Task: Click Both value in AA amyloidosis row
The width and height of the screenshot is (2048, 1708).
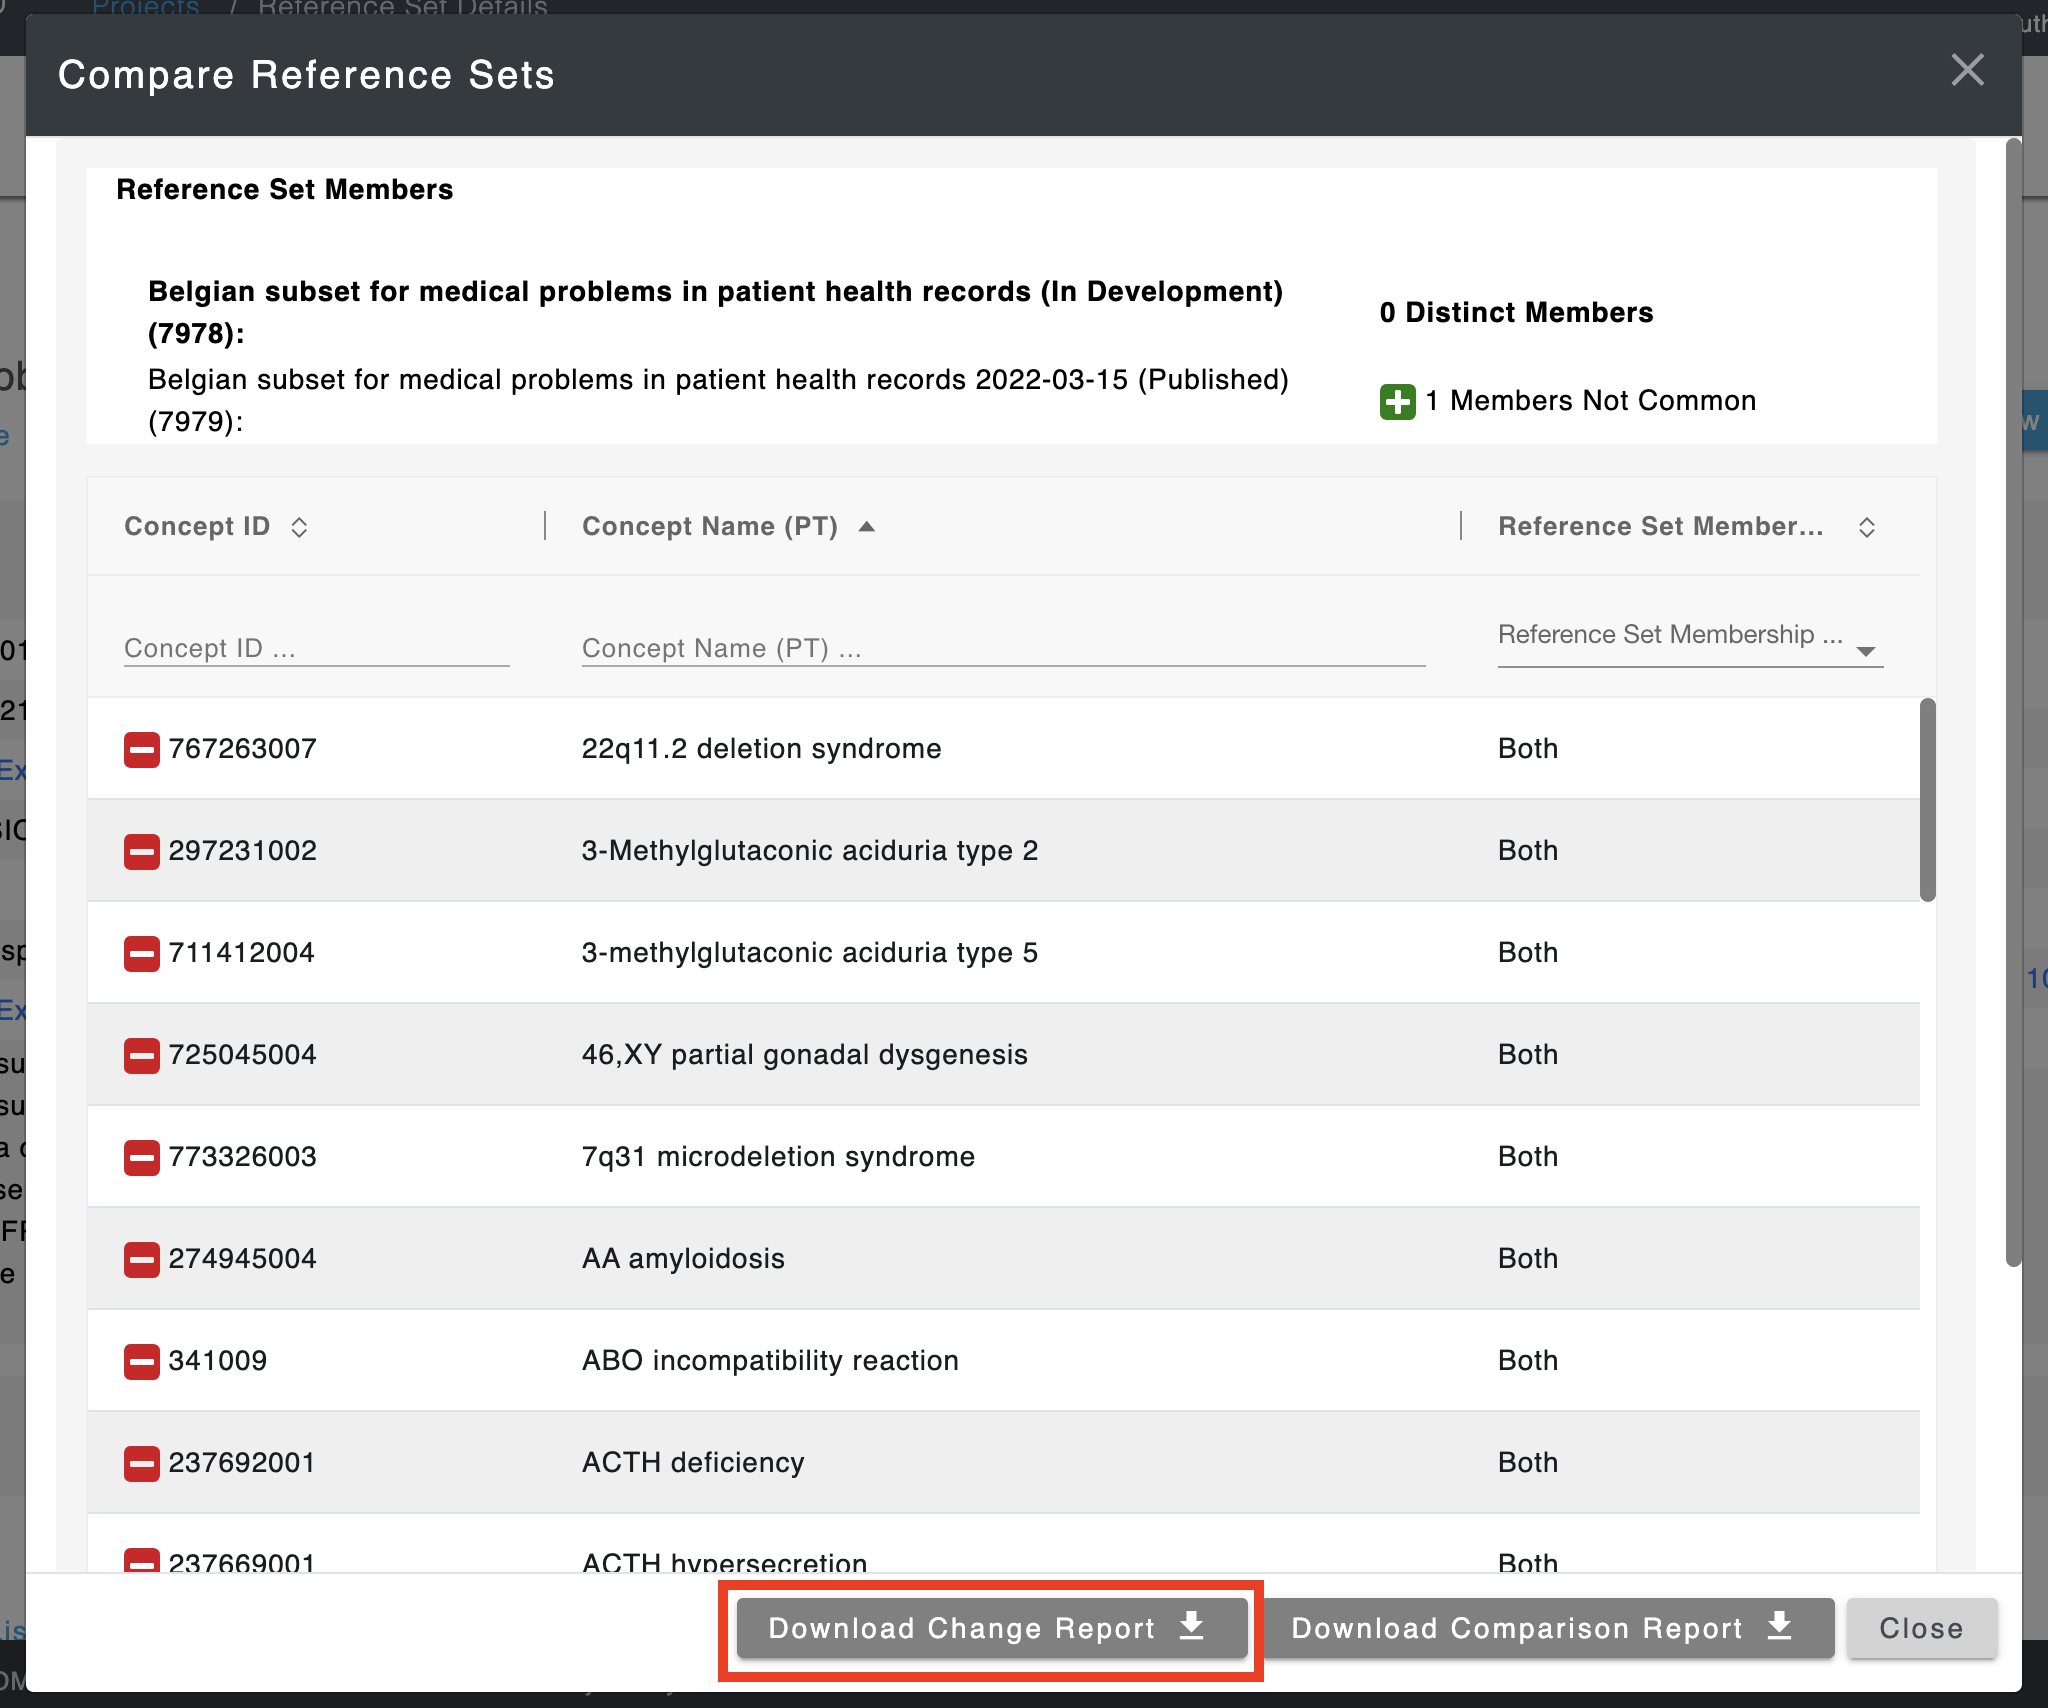Action: [x=1527, y=1258]
